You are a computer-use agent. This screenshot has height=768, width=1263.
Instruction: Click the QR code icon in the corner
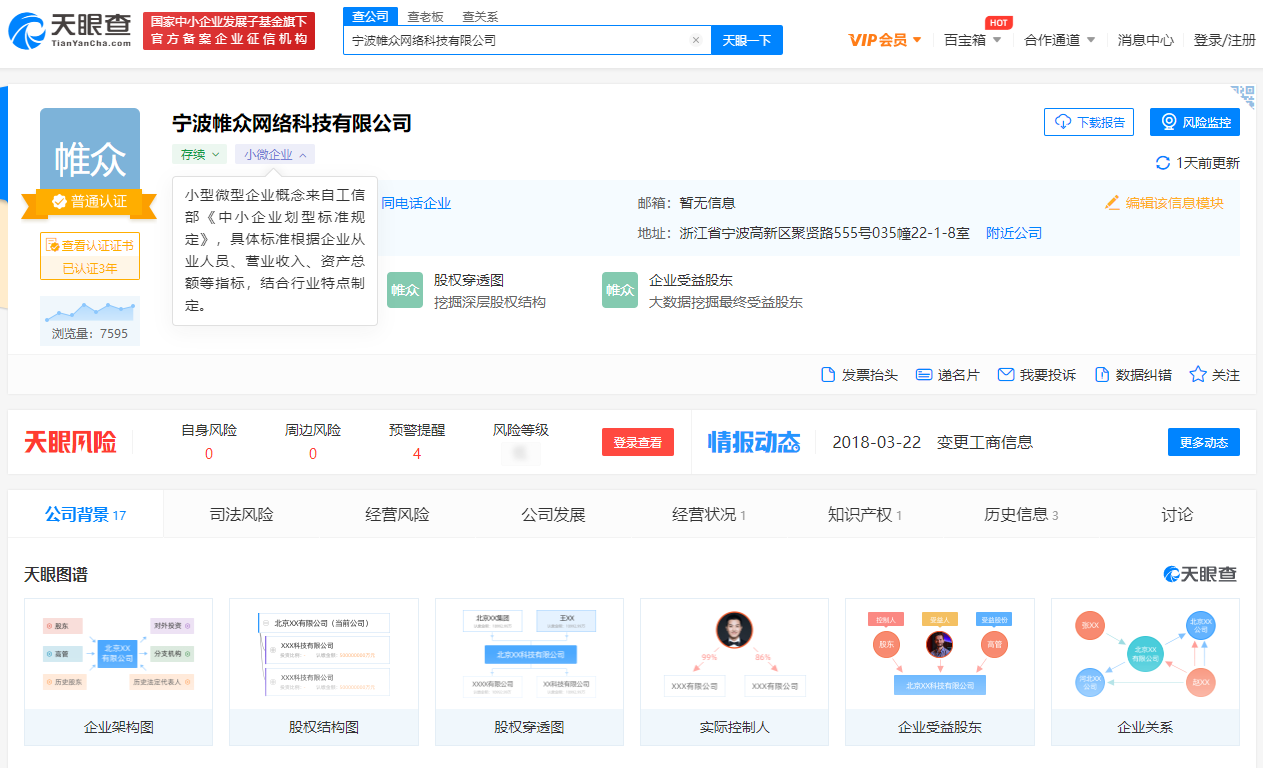point(1243,97)
